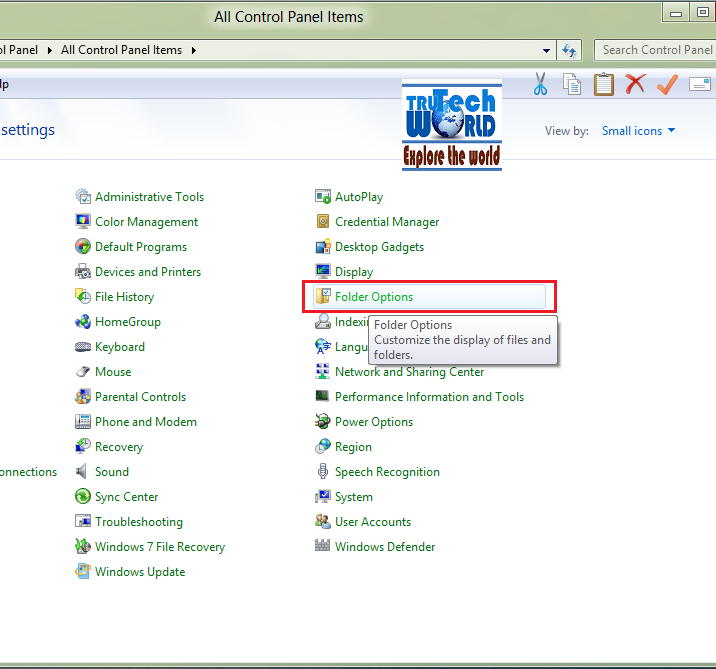The width and height of the screenshot is (716, 669).
Task: Click the AutoPlay icon
Action: [323, 196]
